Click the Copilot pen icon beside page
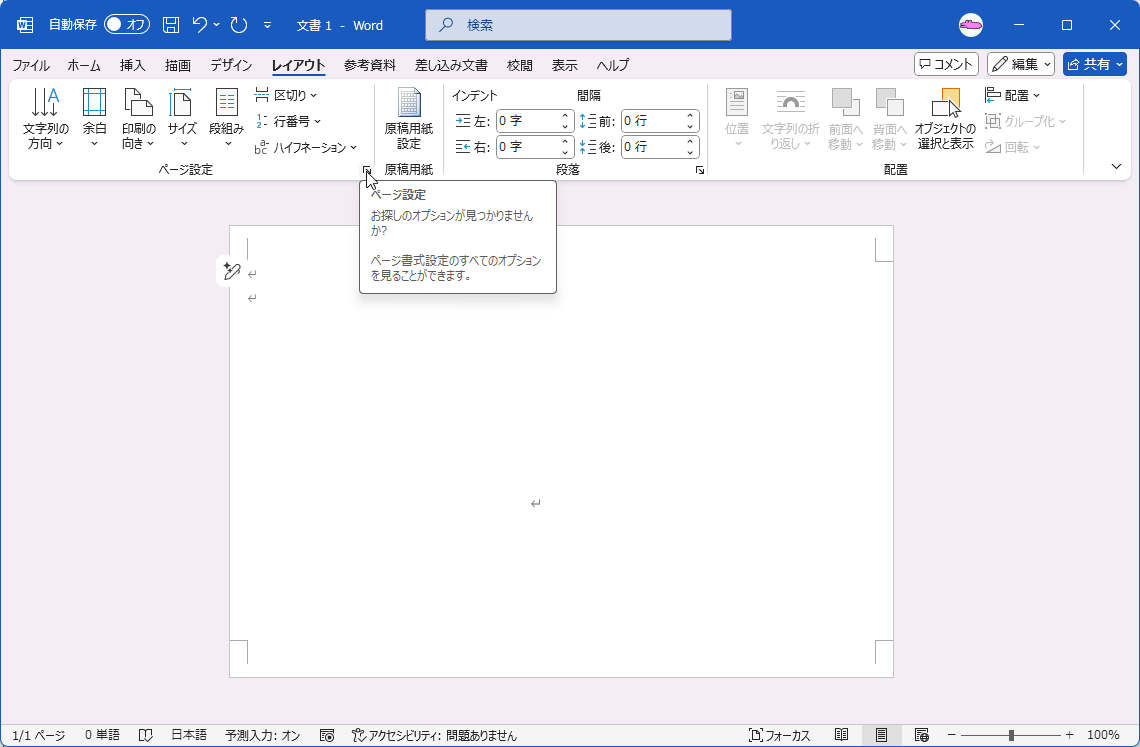1140x747 pixels. coord(232,271)
